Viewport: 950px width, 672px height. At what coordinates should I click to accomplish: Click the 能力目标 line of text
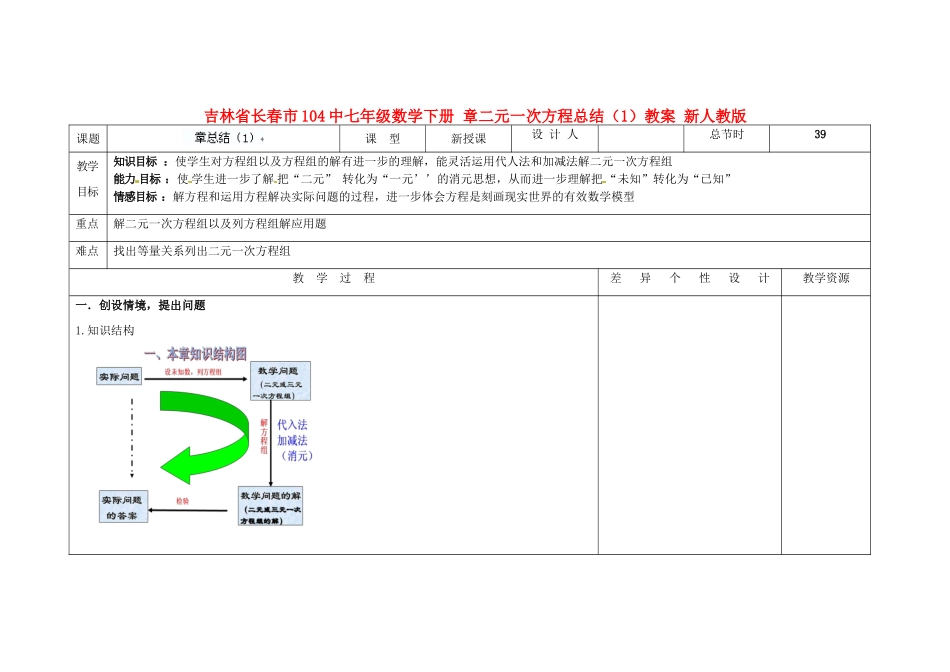[x=422, y=179]
